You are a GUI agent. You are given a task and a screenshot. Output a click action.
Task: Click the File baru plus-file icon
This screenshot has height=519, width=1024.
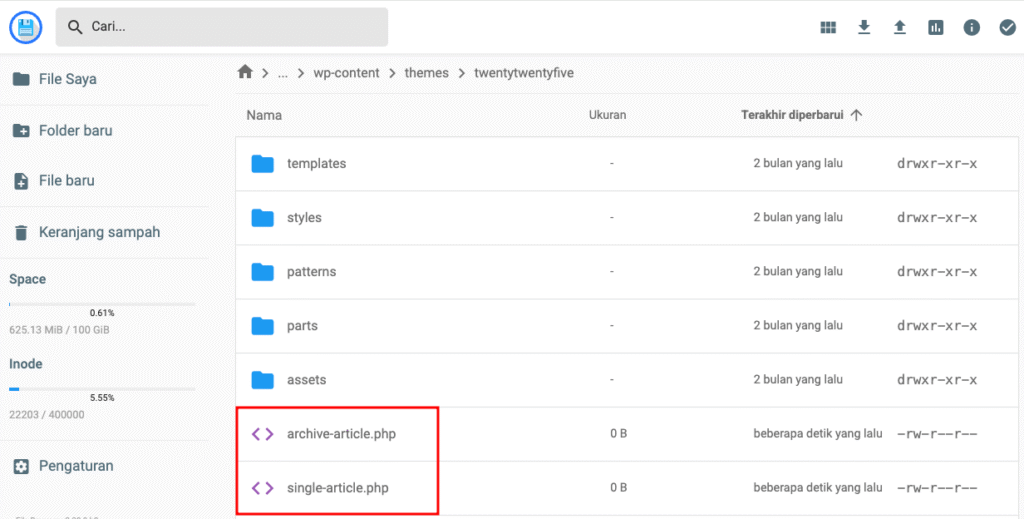pos(21,181)
